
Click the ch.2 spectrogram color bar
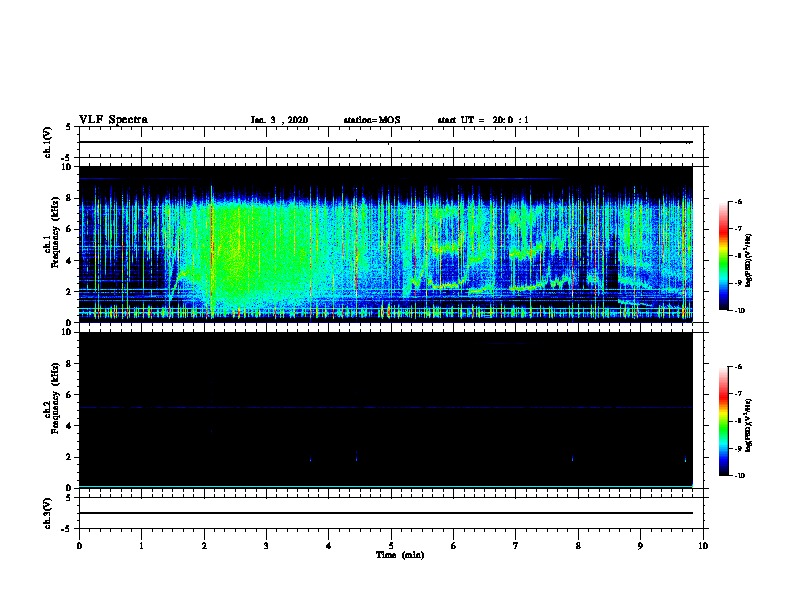click(x=723, y=421)
